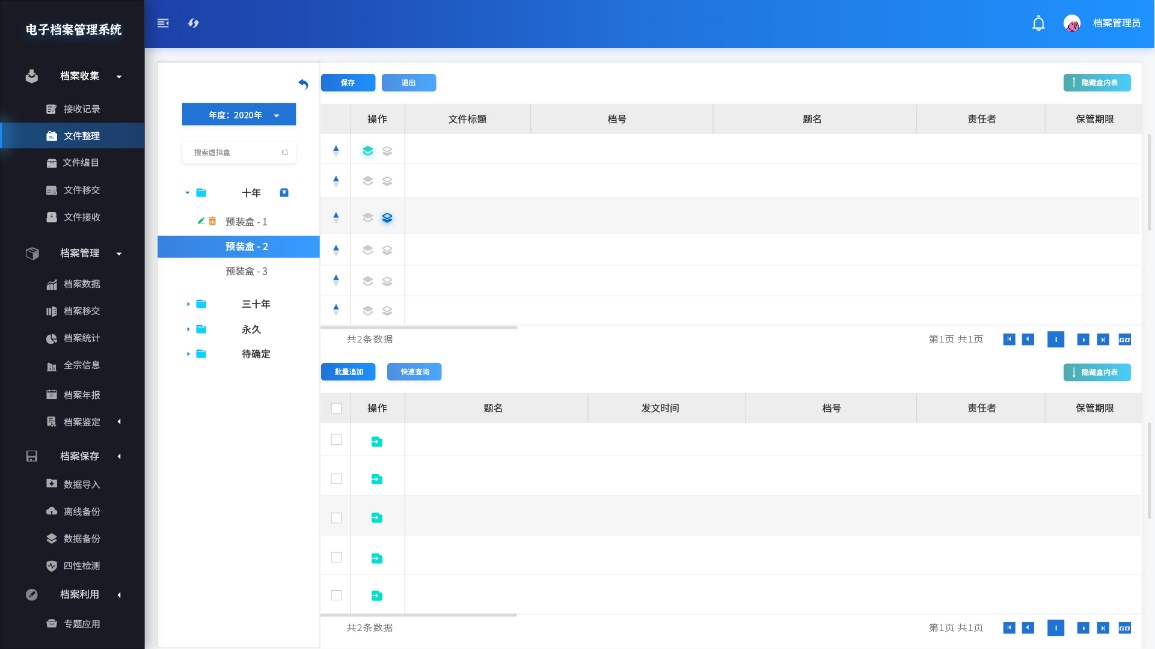Click the blue box icon next to 十年
The height and width of the screenshot is (649, 1155).
pyautogui.click(x=284, y=192)
